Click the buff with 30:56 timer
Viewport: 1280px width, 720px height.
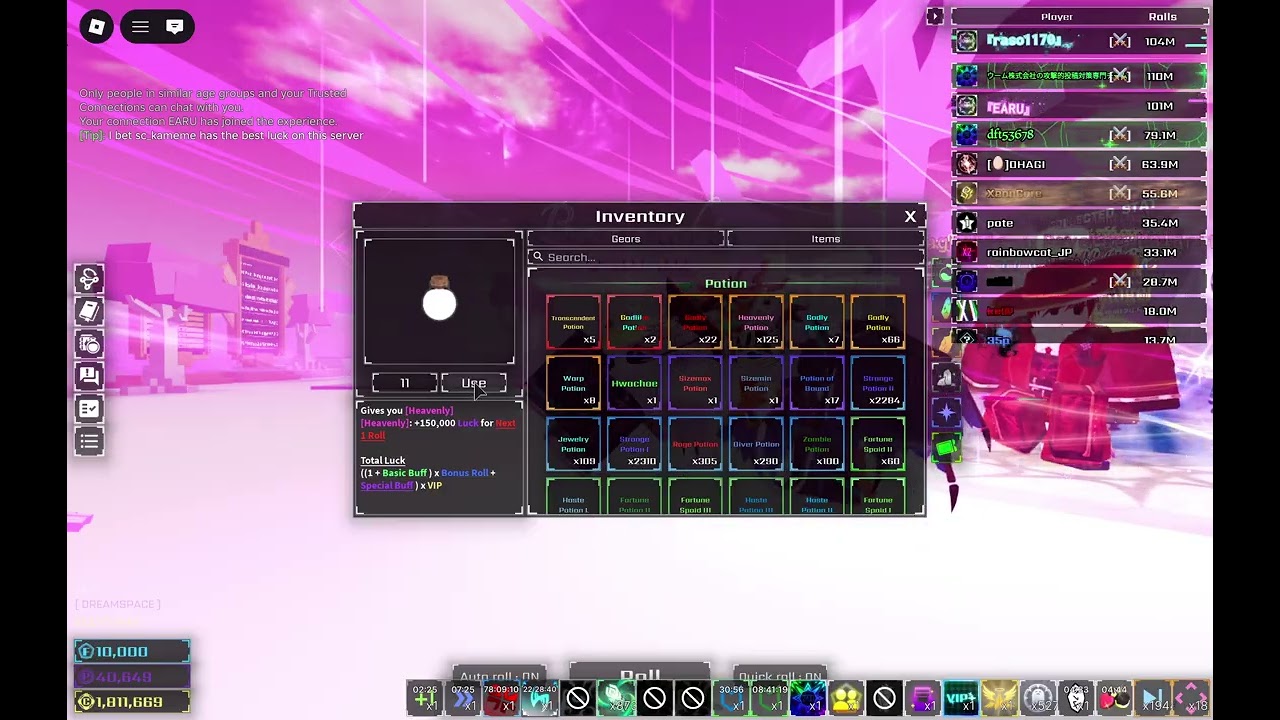(731, 698)
